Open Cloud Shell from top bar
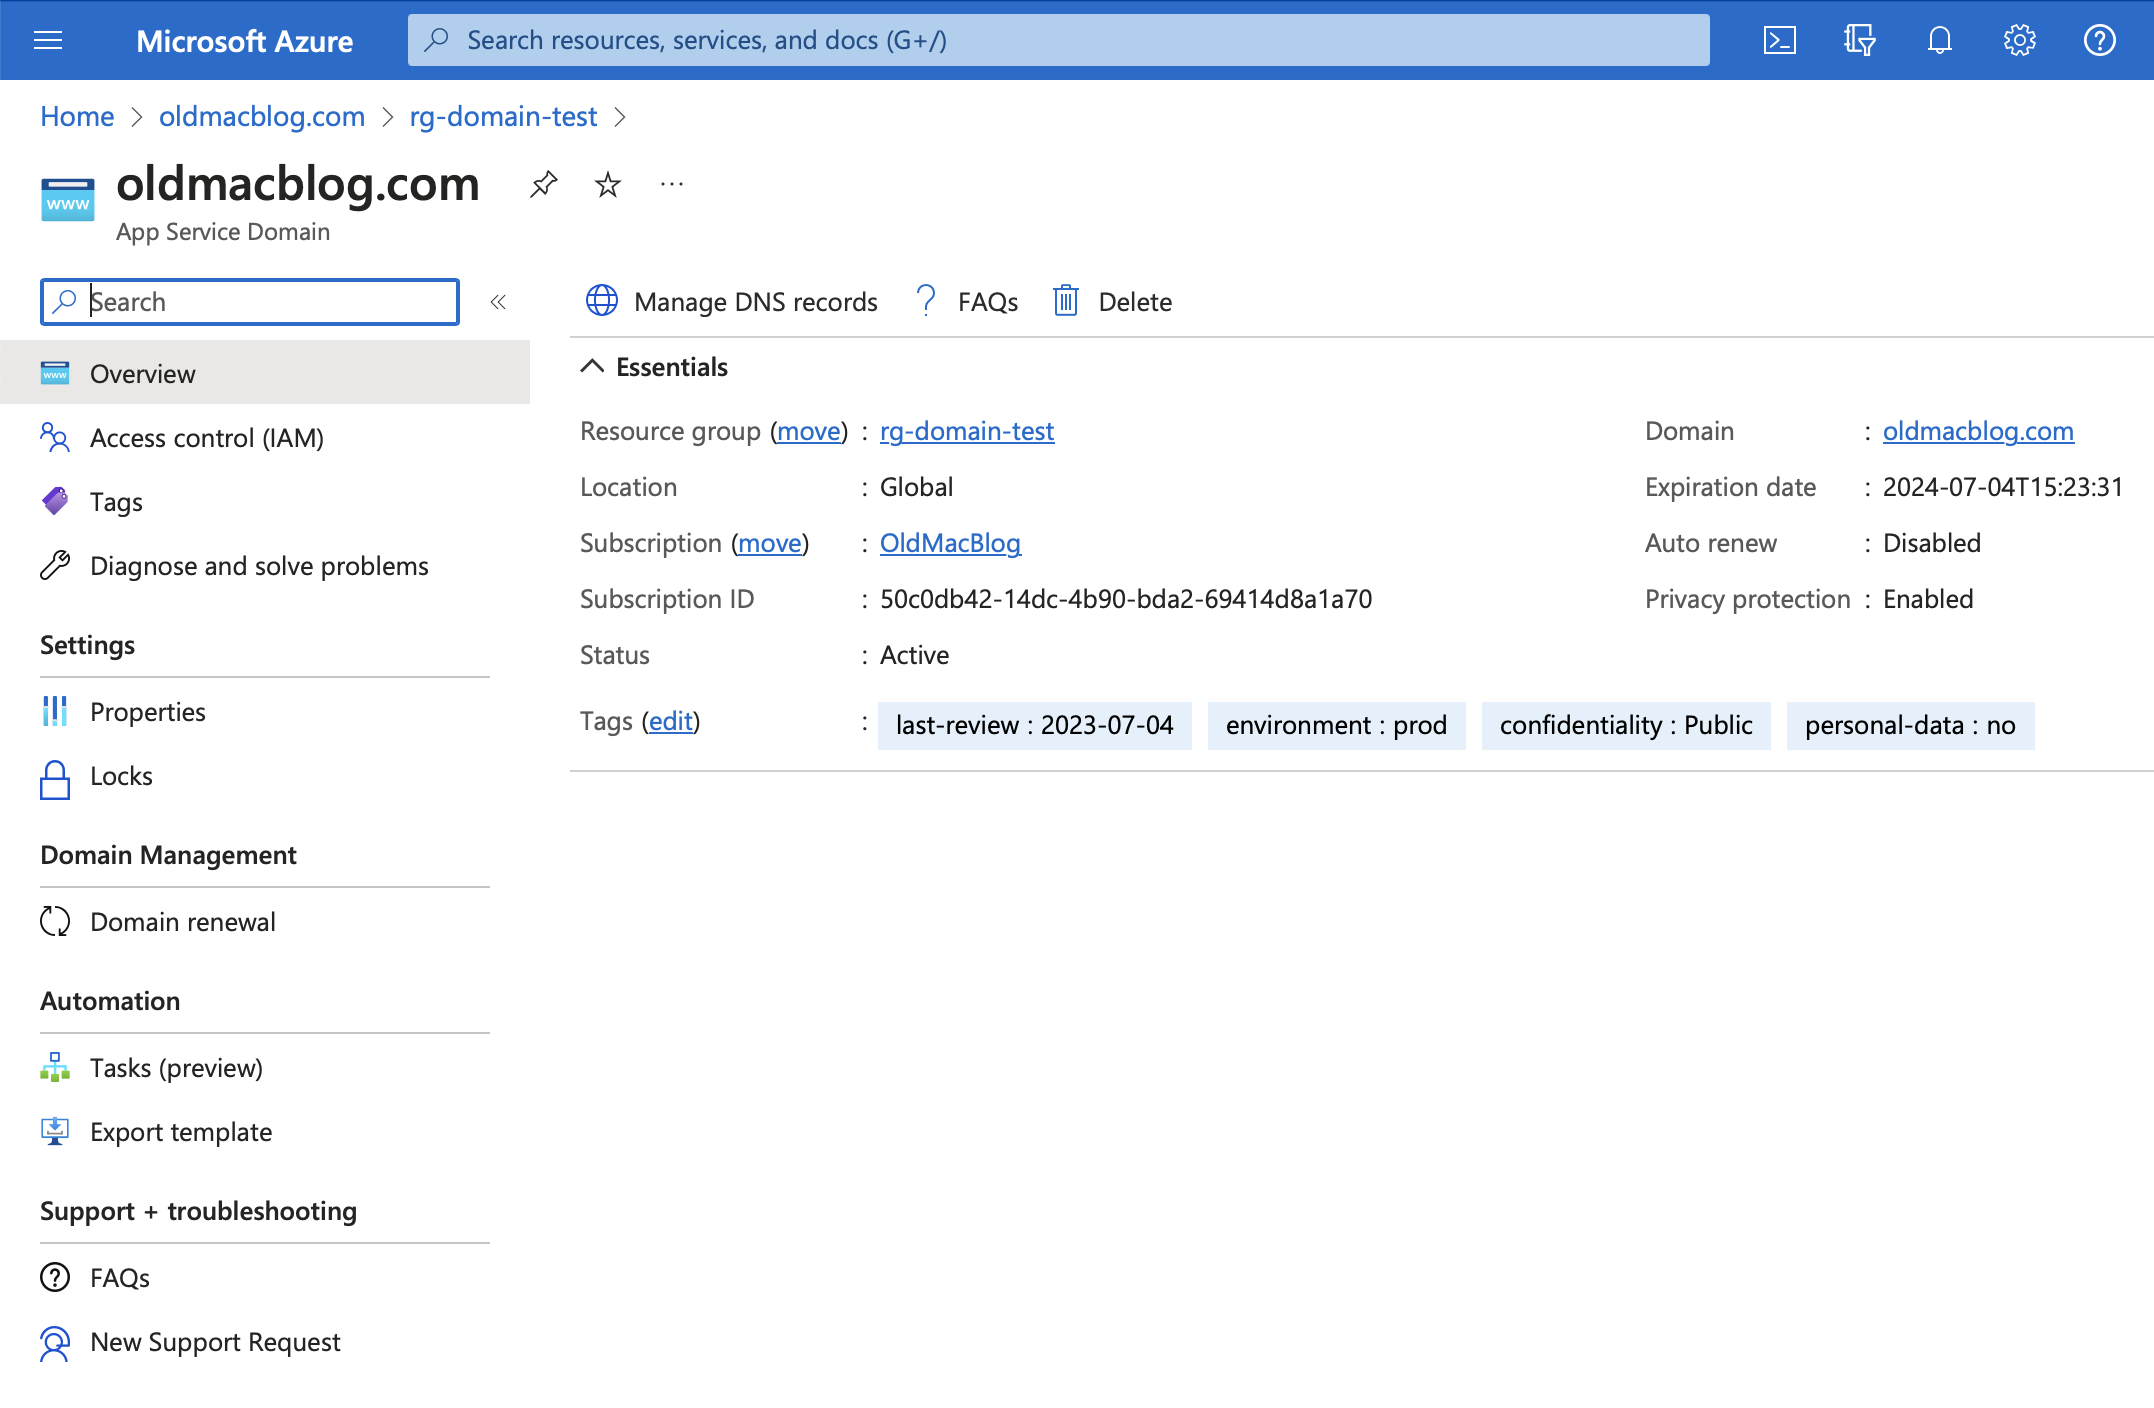The height and width of the screenshot is (1408, 2154). [x=1779, y=40]
